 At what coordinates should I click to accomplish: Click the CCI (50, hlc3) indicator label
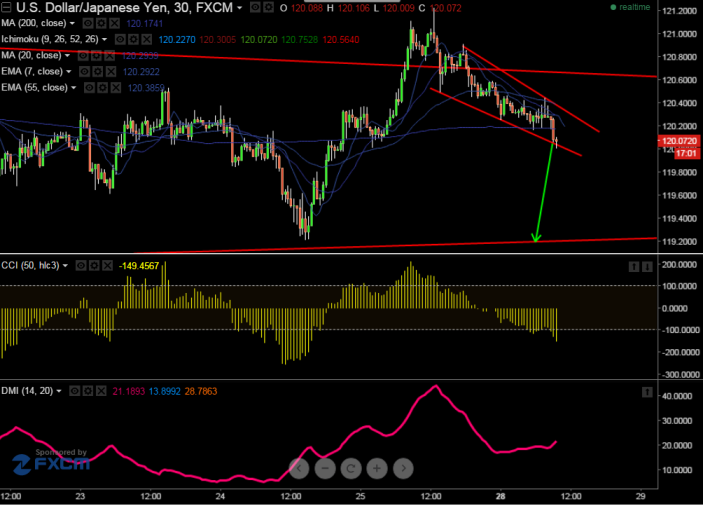[x=30, y=266]
